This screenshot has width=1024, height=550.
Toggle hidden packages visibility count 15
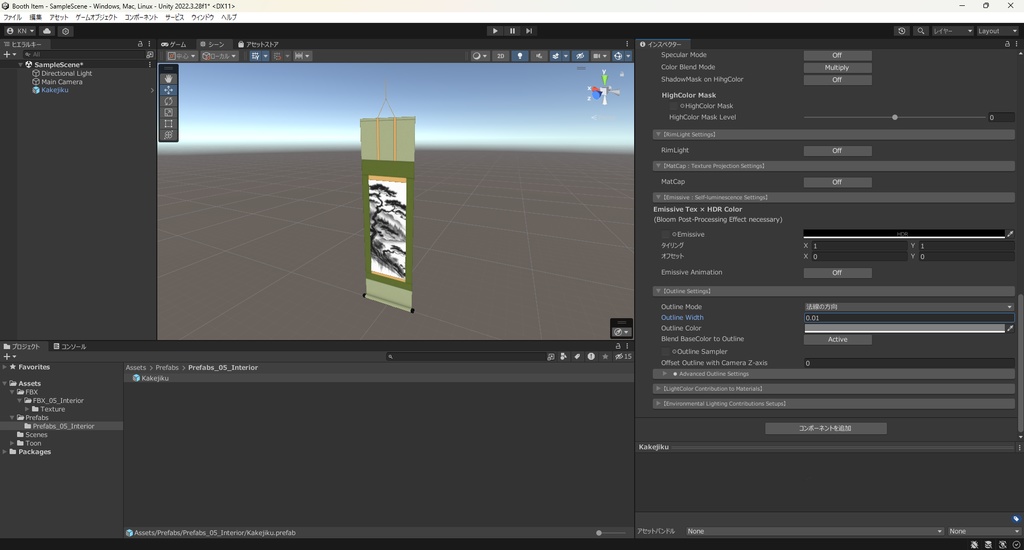click(x=623, y=357)
